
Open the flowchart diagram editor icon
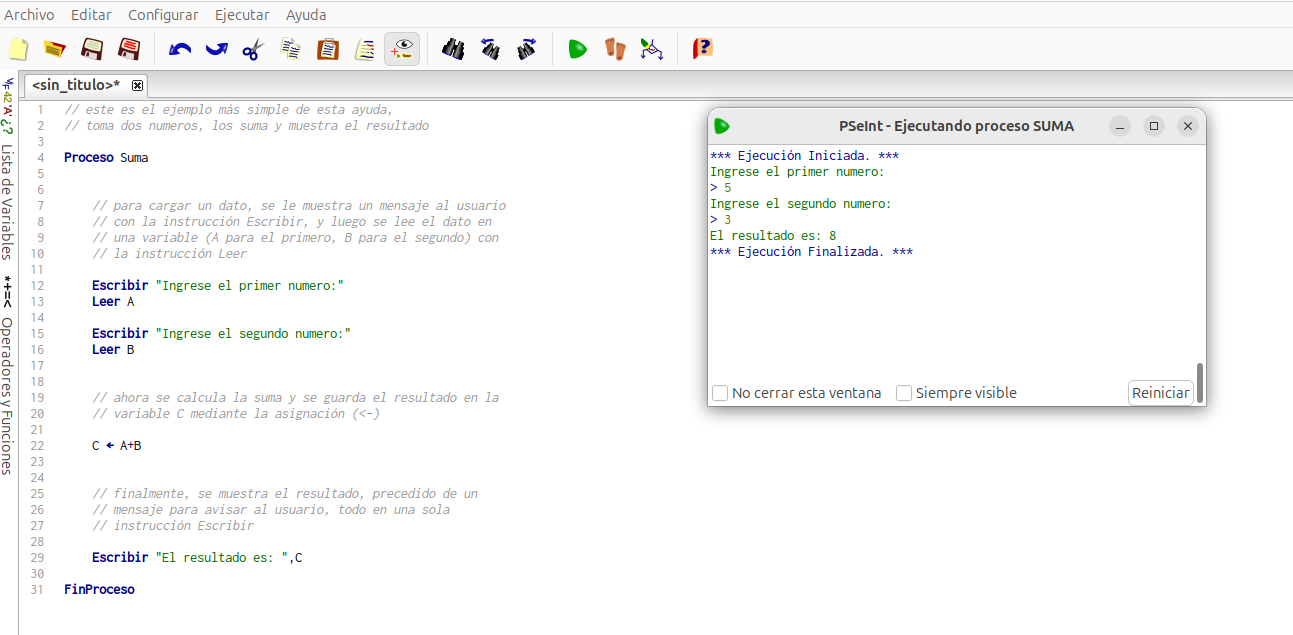652,49
